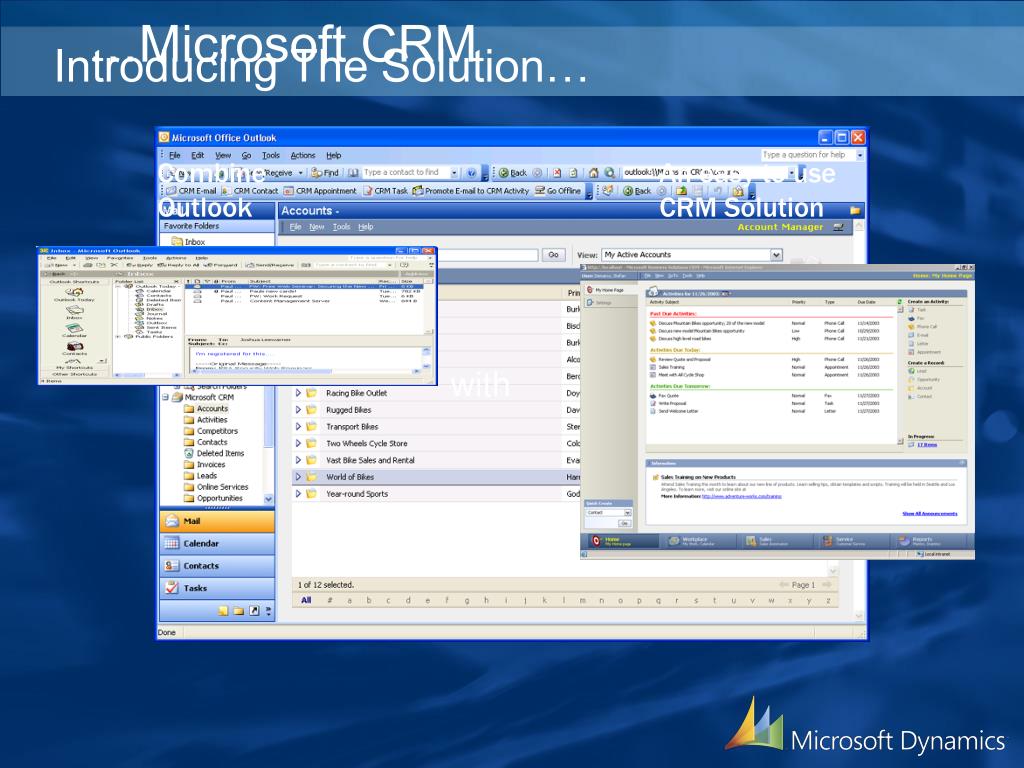Click the Notes icon at navigation pane bottom
Viewport: 1024px width, 768px height.
pyautogui.click(x=223, y=611)
